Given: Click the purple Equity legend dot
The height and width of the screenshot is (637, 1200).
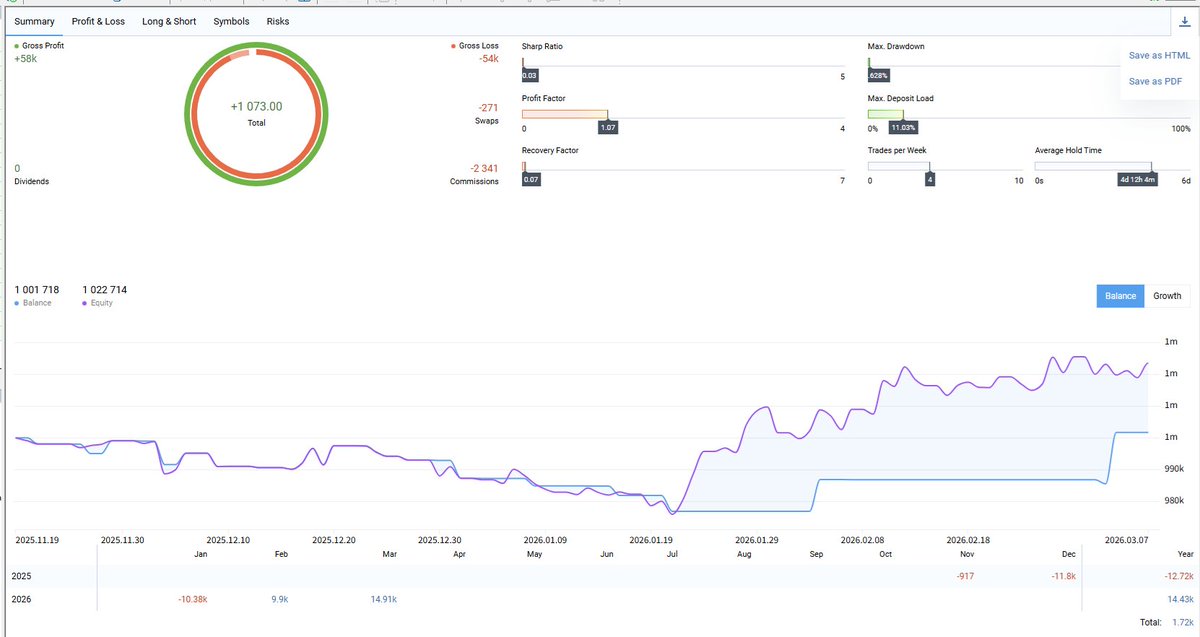Looking at the screenshot, I should click(x=85, y=302).
